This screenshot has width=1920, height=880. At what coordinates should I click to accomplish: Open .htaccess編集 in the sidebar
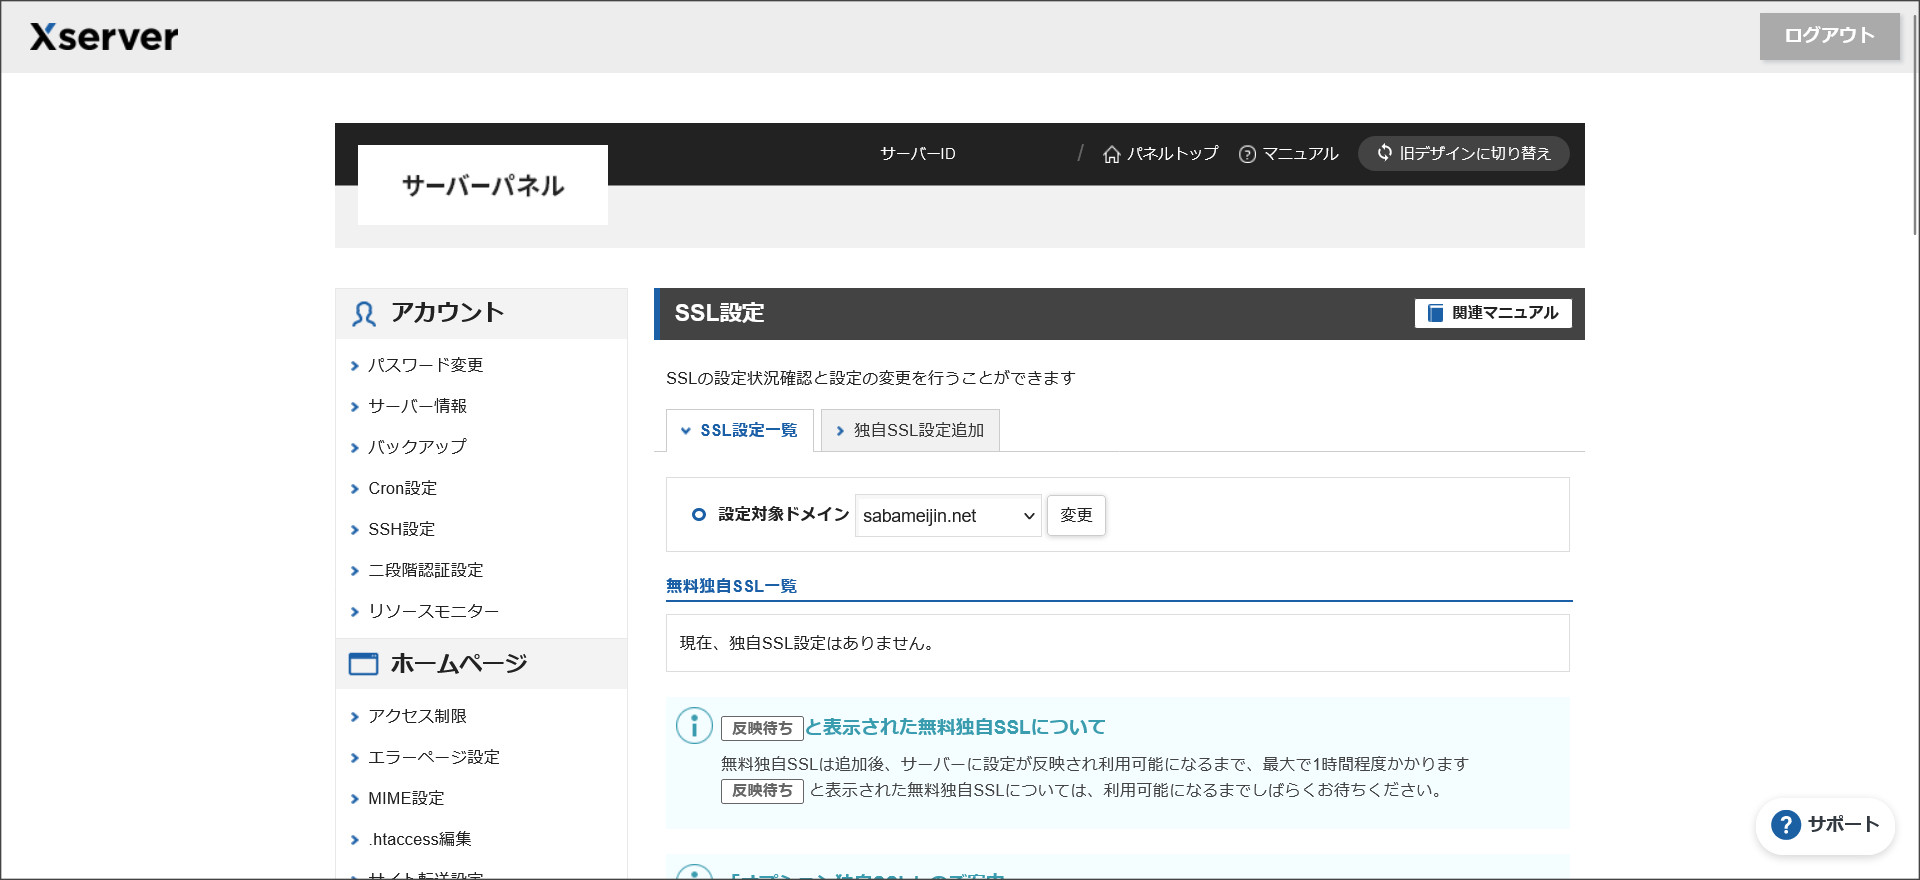pyautogui.click(x=419, y=839)
